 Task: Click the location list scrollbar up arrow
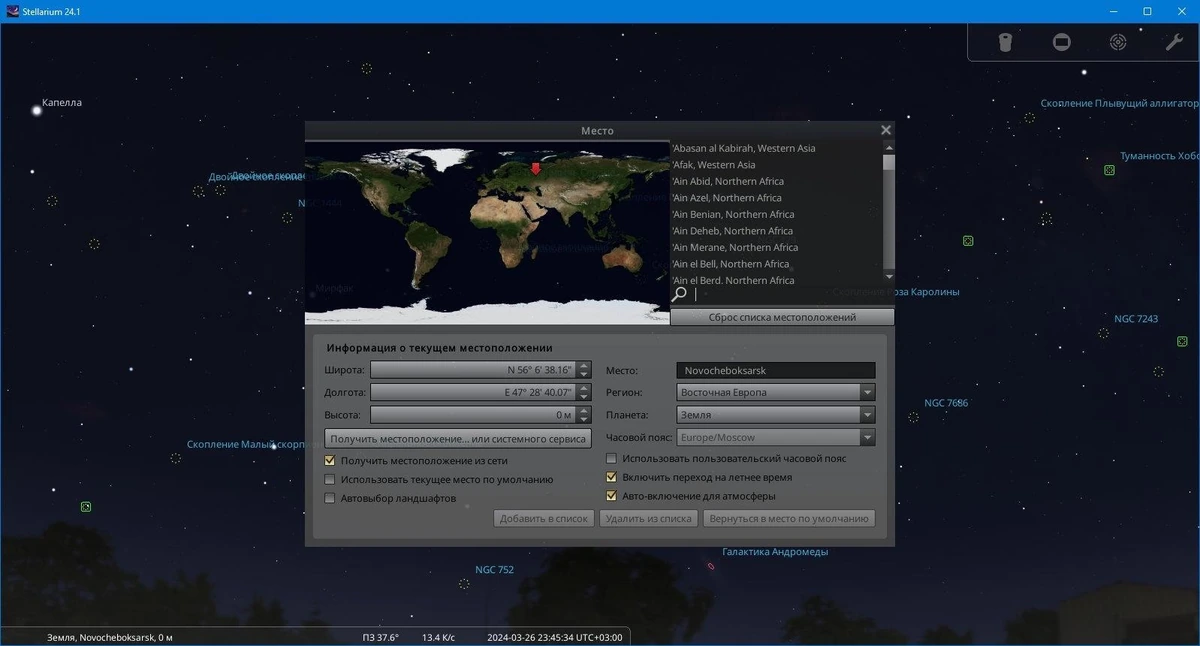coord(889,147)
